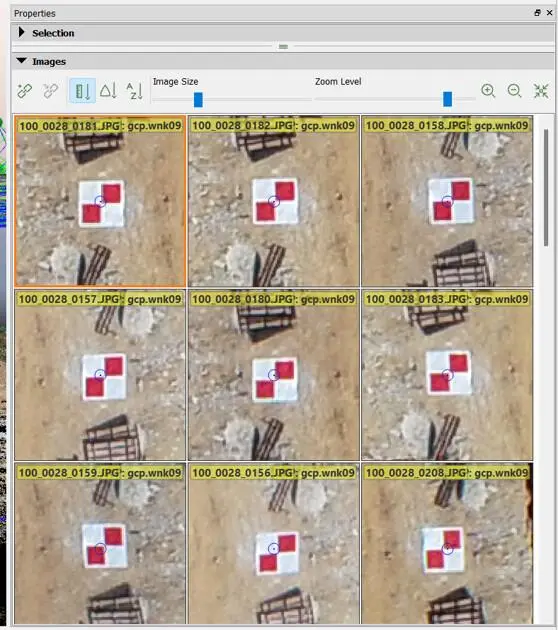Collapse the Images section

(x=22, y=61)
